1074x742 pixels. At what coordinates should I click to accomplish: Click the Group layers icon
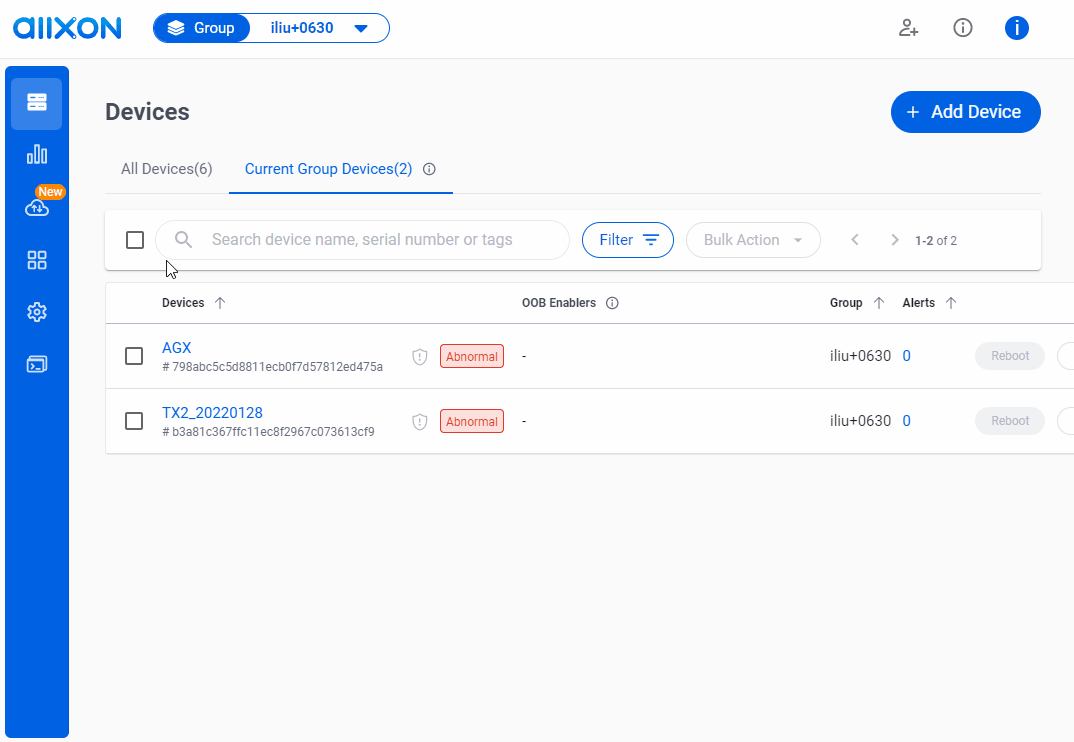coord(176,28)
